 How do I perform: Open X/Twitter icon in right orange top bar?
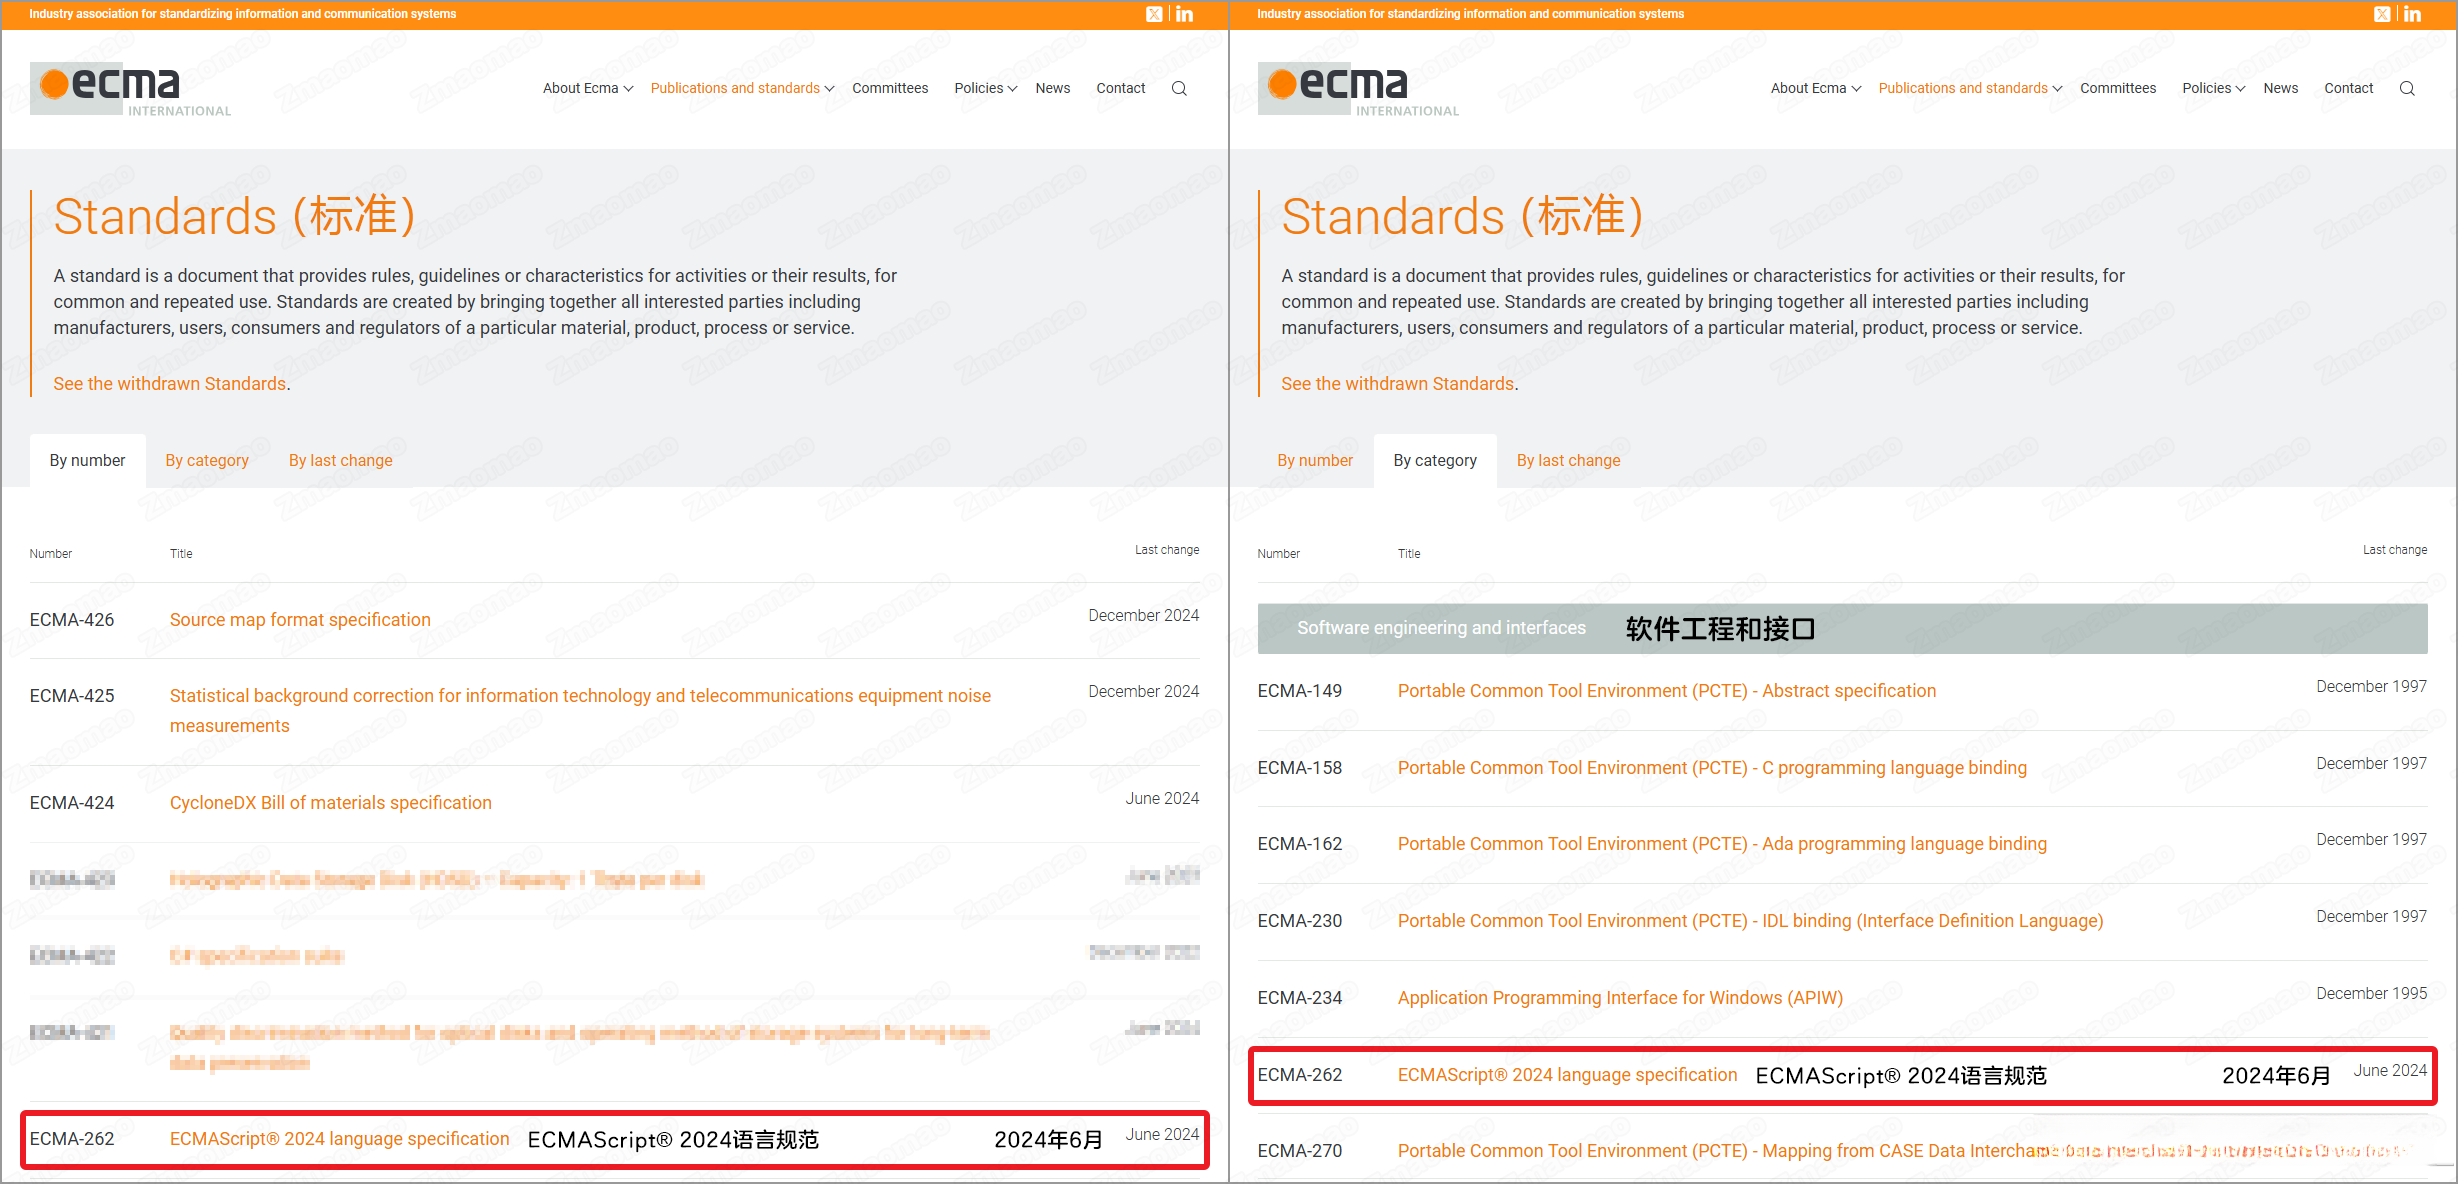click(x=2382, y=14)
